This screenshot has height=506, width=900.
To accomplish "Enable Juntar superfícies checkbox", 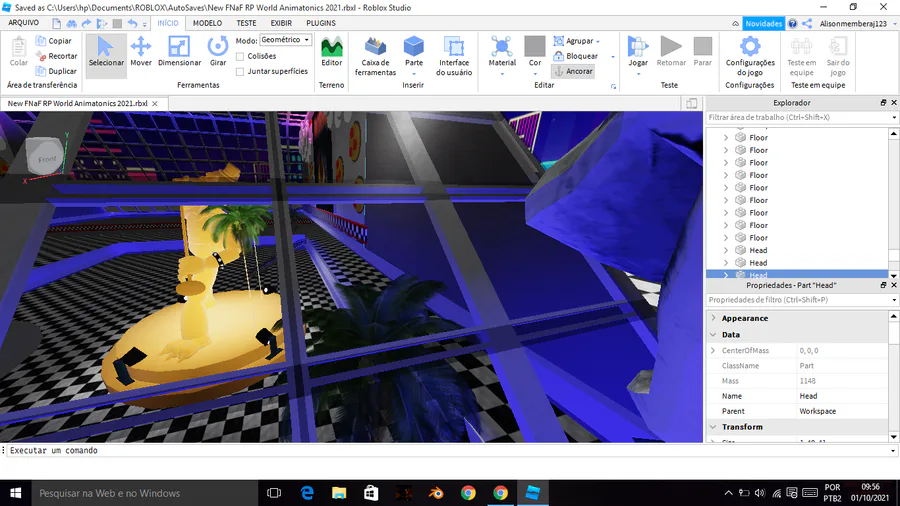I will coord(240,72).
